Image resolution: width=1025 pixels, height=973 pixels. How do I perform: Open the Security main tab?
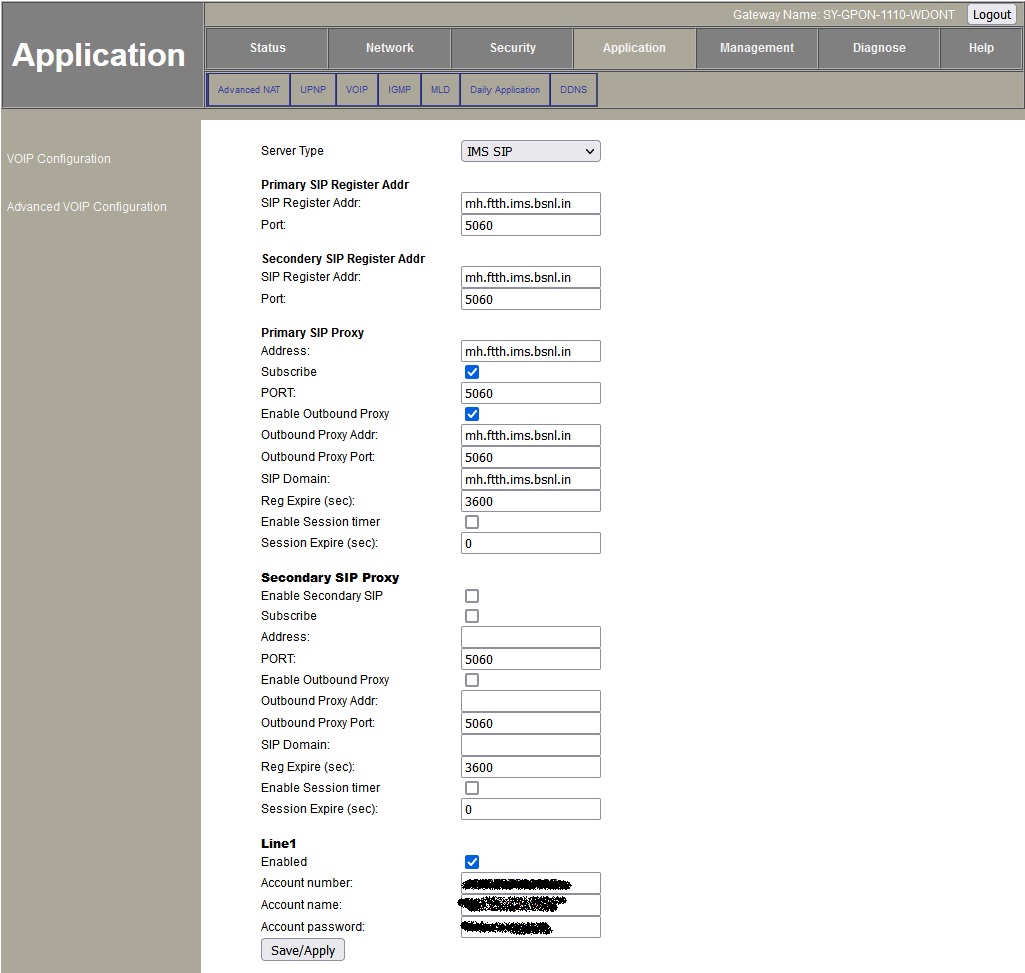point(512,48)
